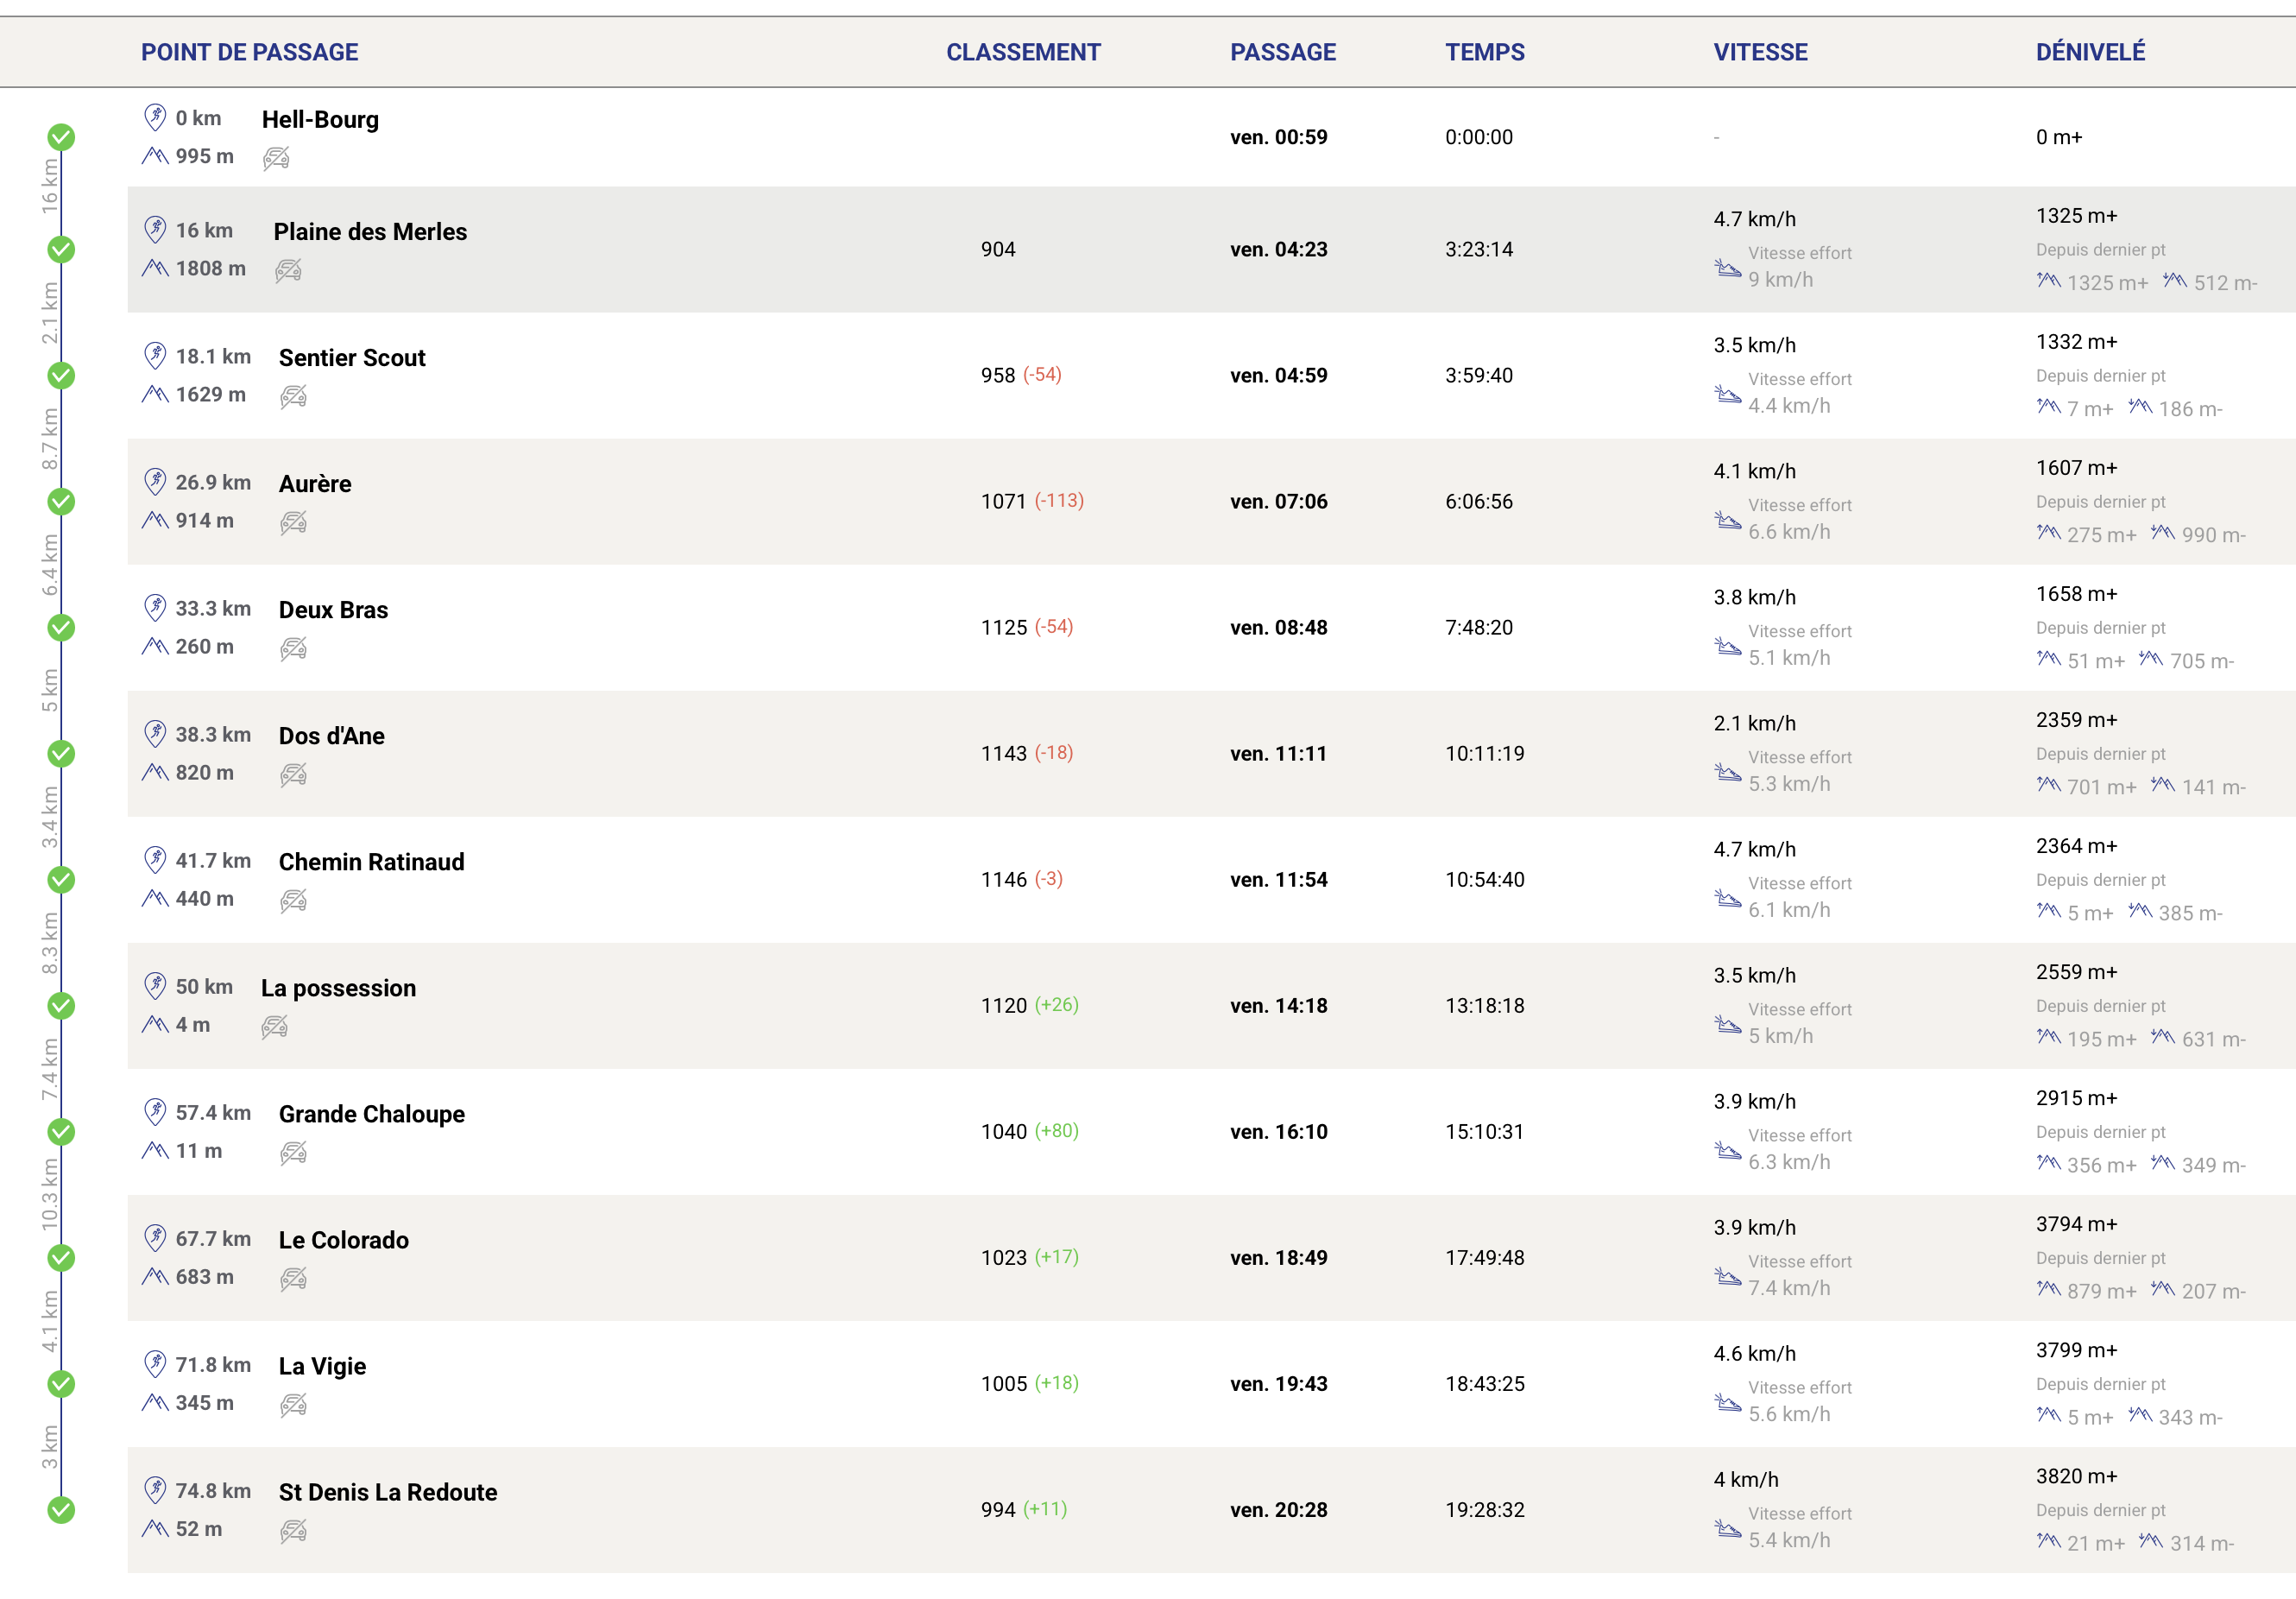Click the green check marker for Hell-Bourg
The image size is (2296, 1599).
click(61, 137)
